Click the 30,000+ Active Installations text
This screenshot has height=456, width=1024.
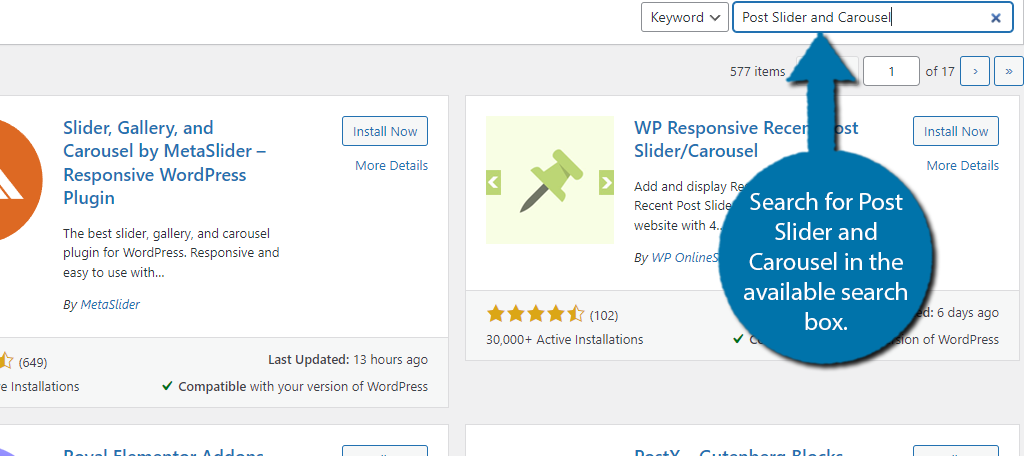click(564, 340)
